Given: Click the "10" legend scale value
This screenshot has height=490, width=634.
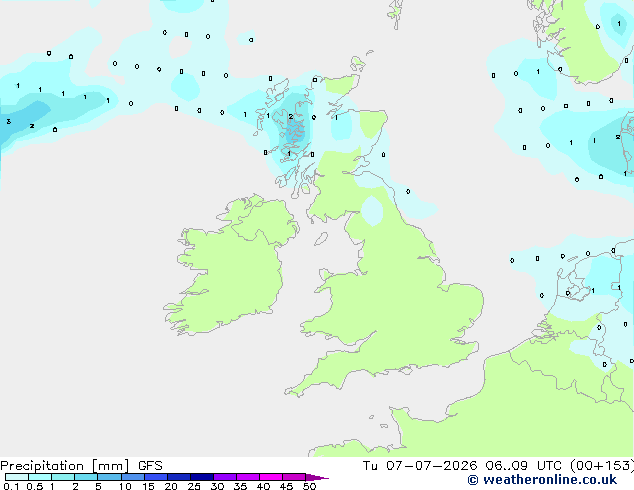Looking at the screenshot, I should 125,486.
